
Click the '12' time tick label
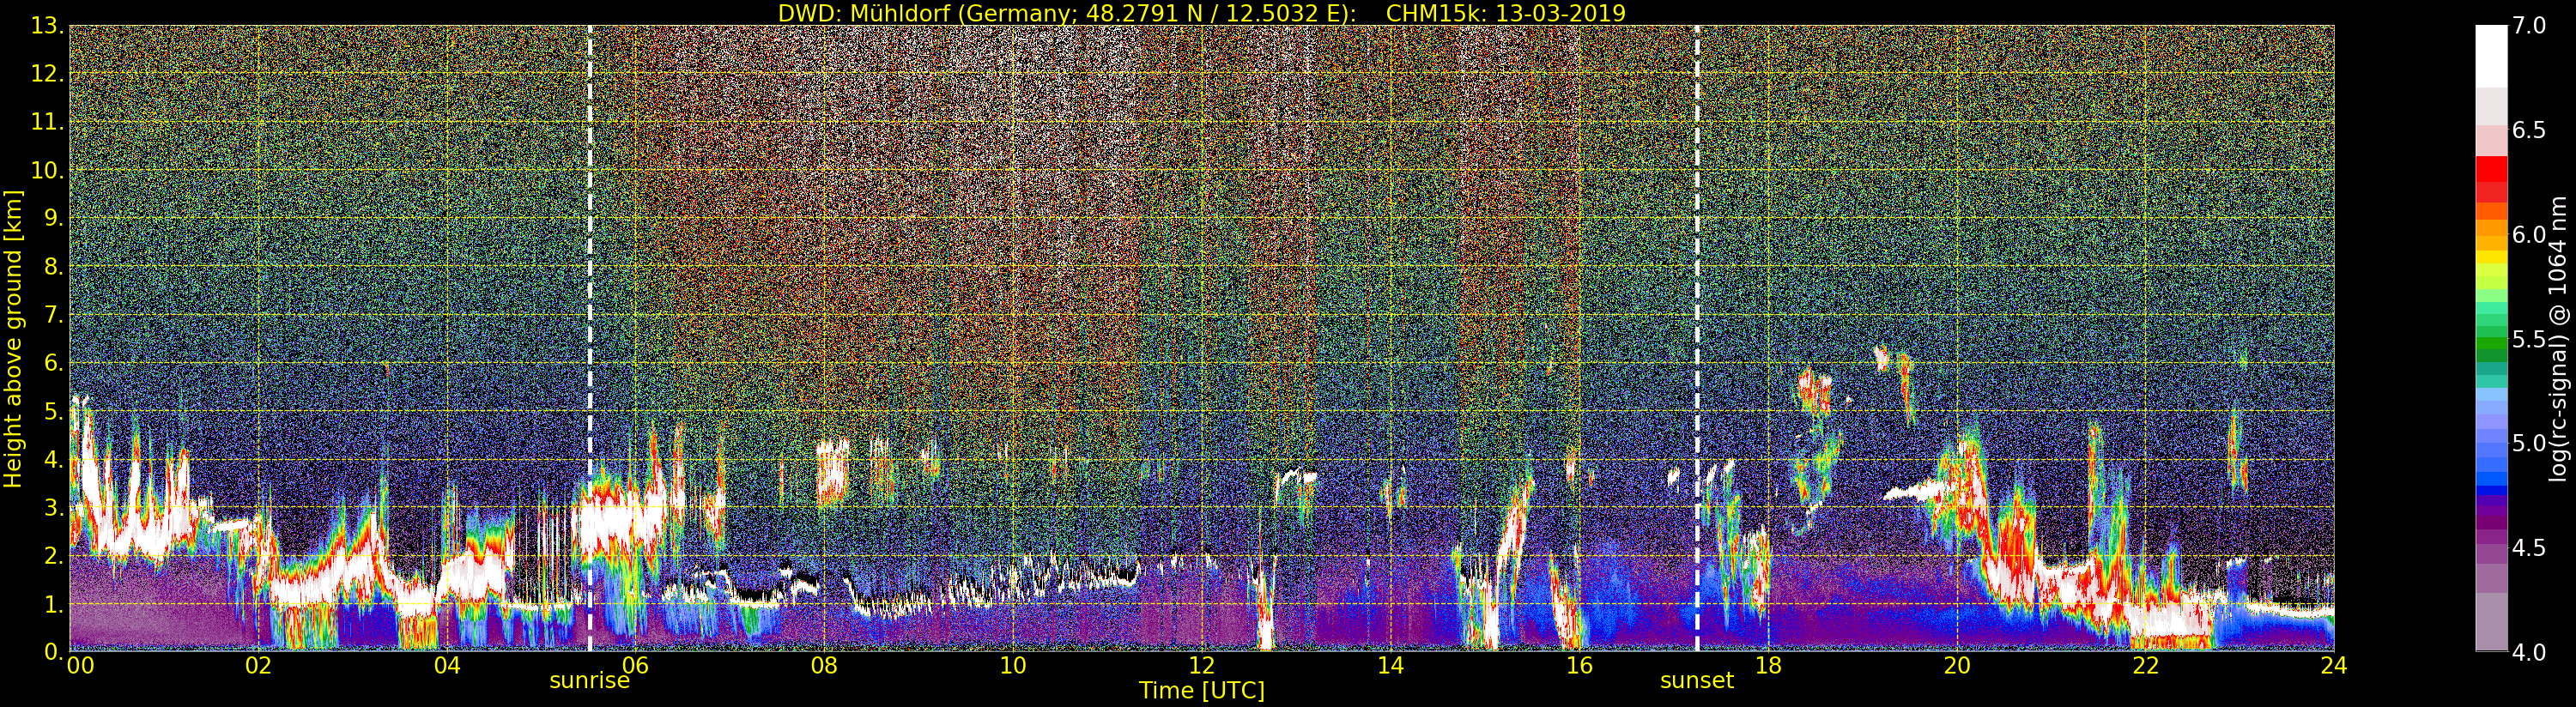point(1202,665)
